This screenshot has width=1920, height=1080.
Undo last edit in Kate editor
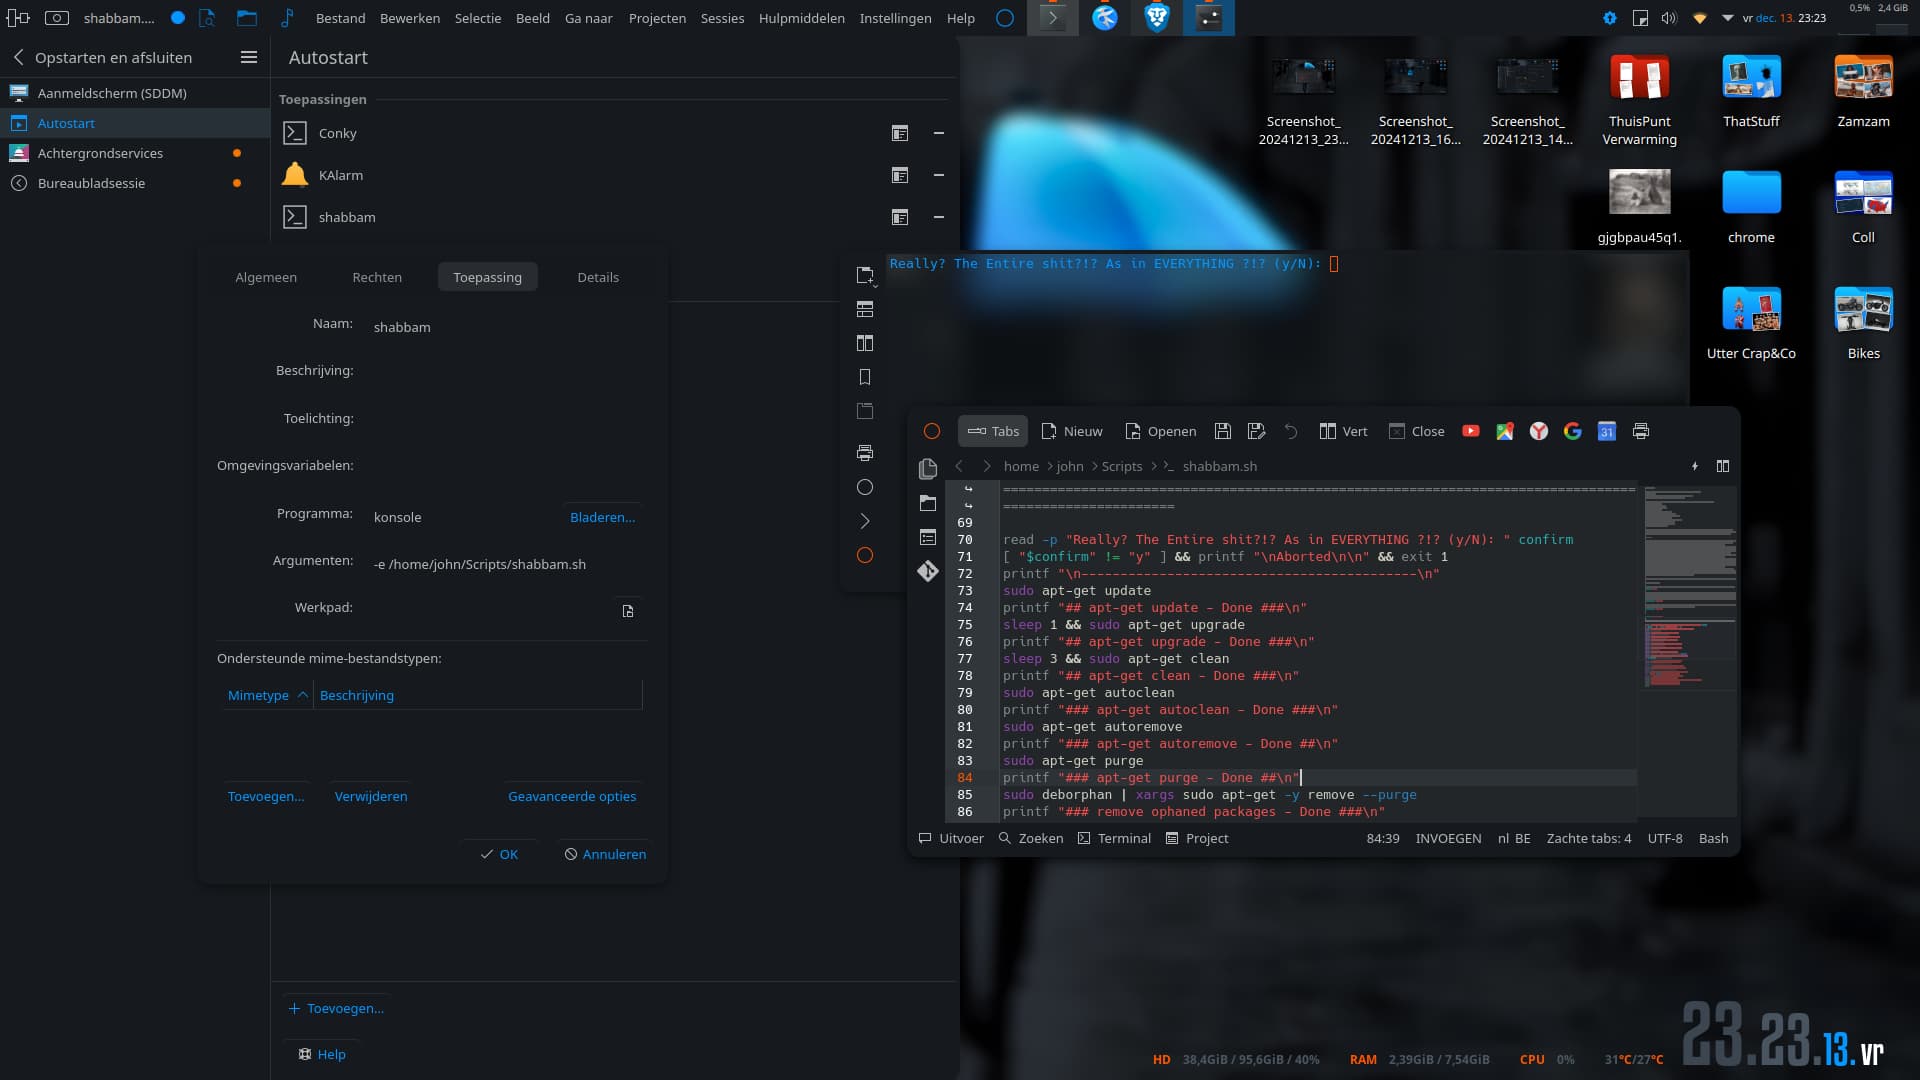[x=1291, y=431]
